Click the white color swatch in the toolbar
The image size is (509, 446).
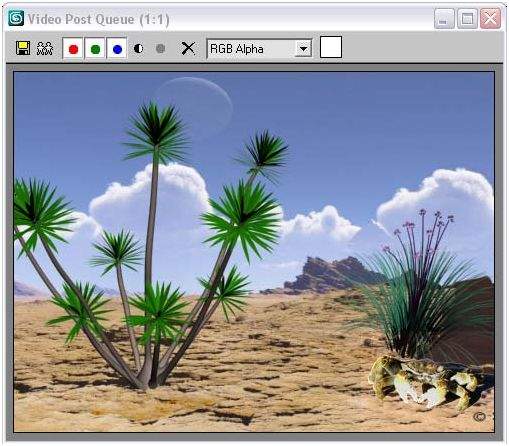point(331,47)
